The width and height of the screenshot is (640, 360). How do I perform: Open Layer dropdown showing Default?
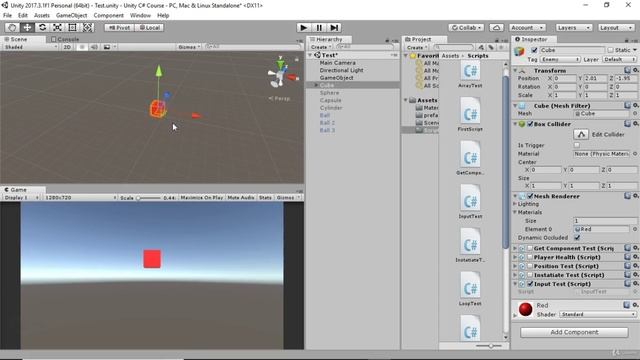[619, 60]
